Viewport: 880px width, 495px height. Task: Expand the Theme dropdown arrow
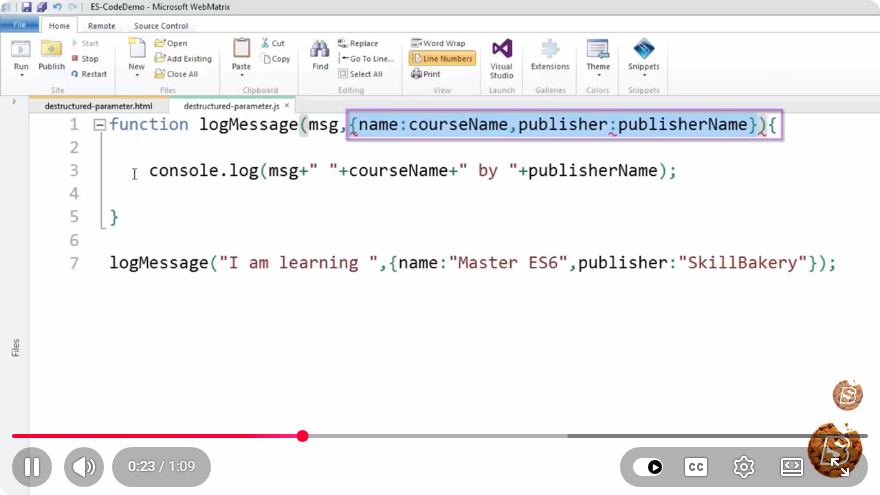tap(598, 75)
